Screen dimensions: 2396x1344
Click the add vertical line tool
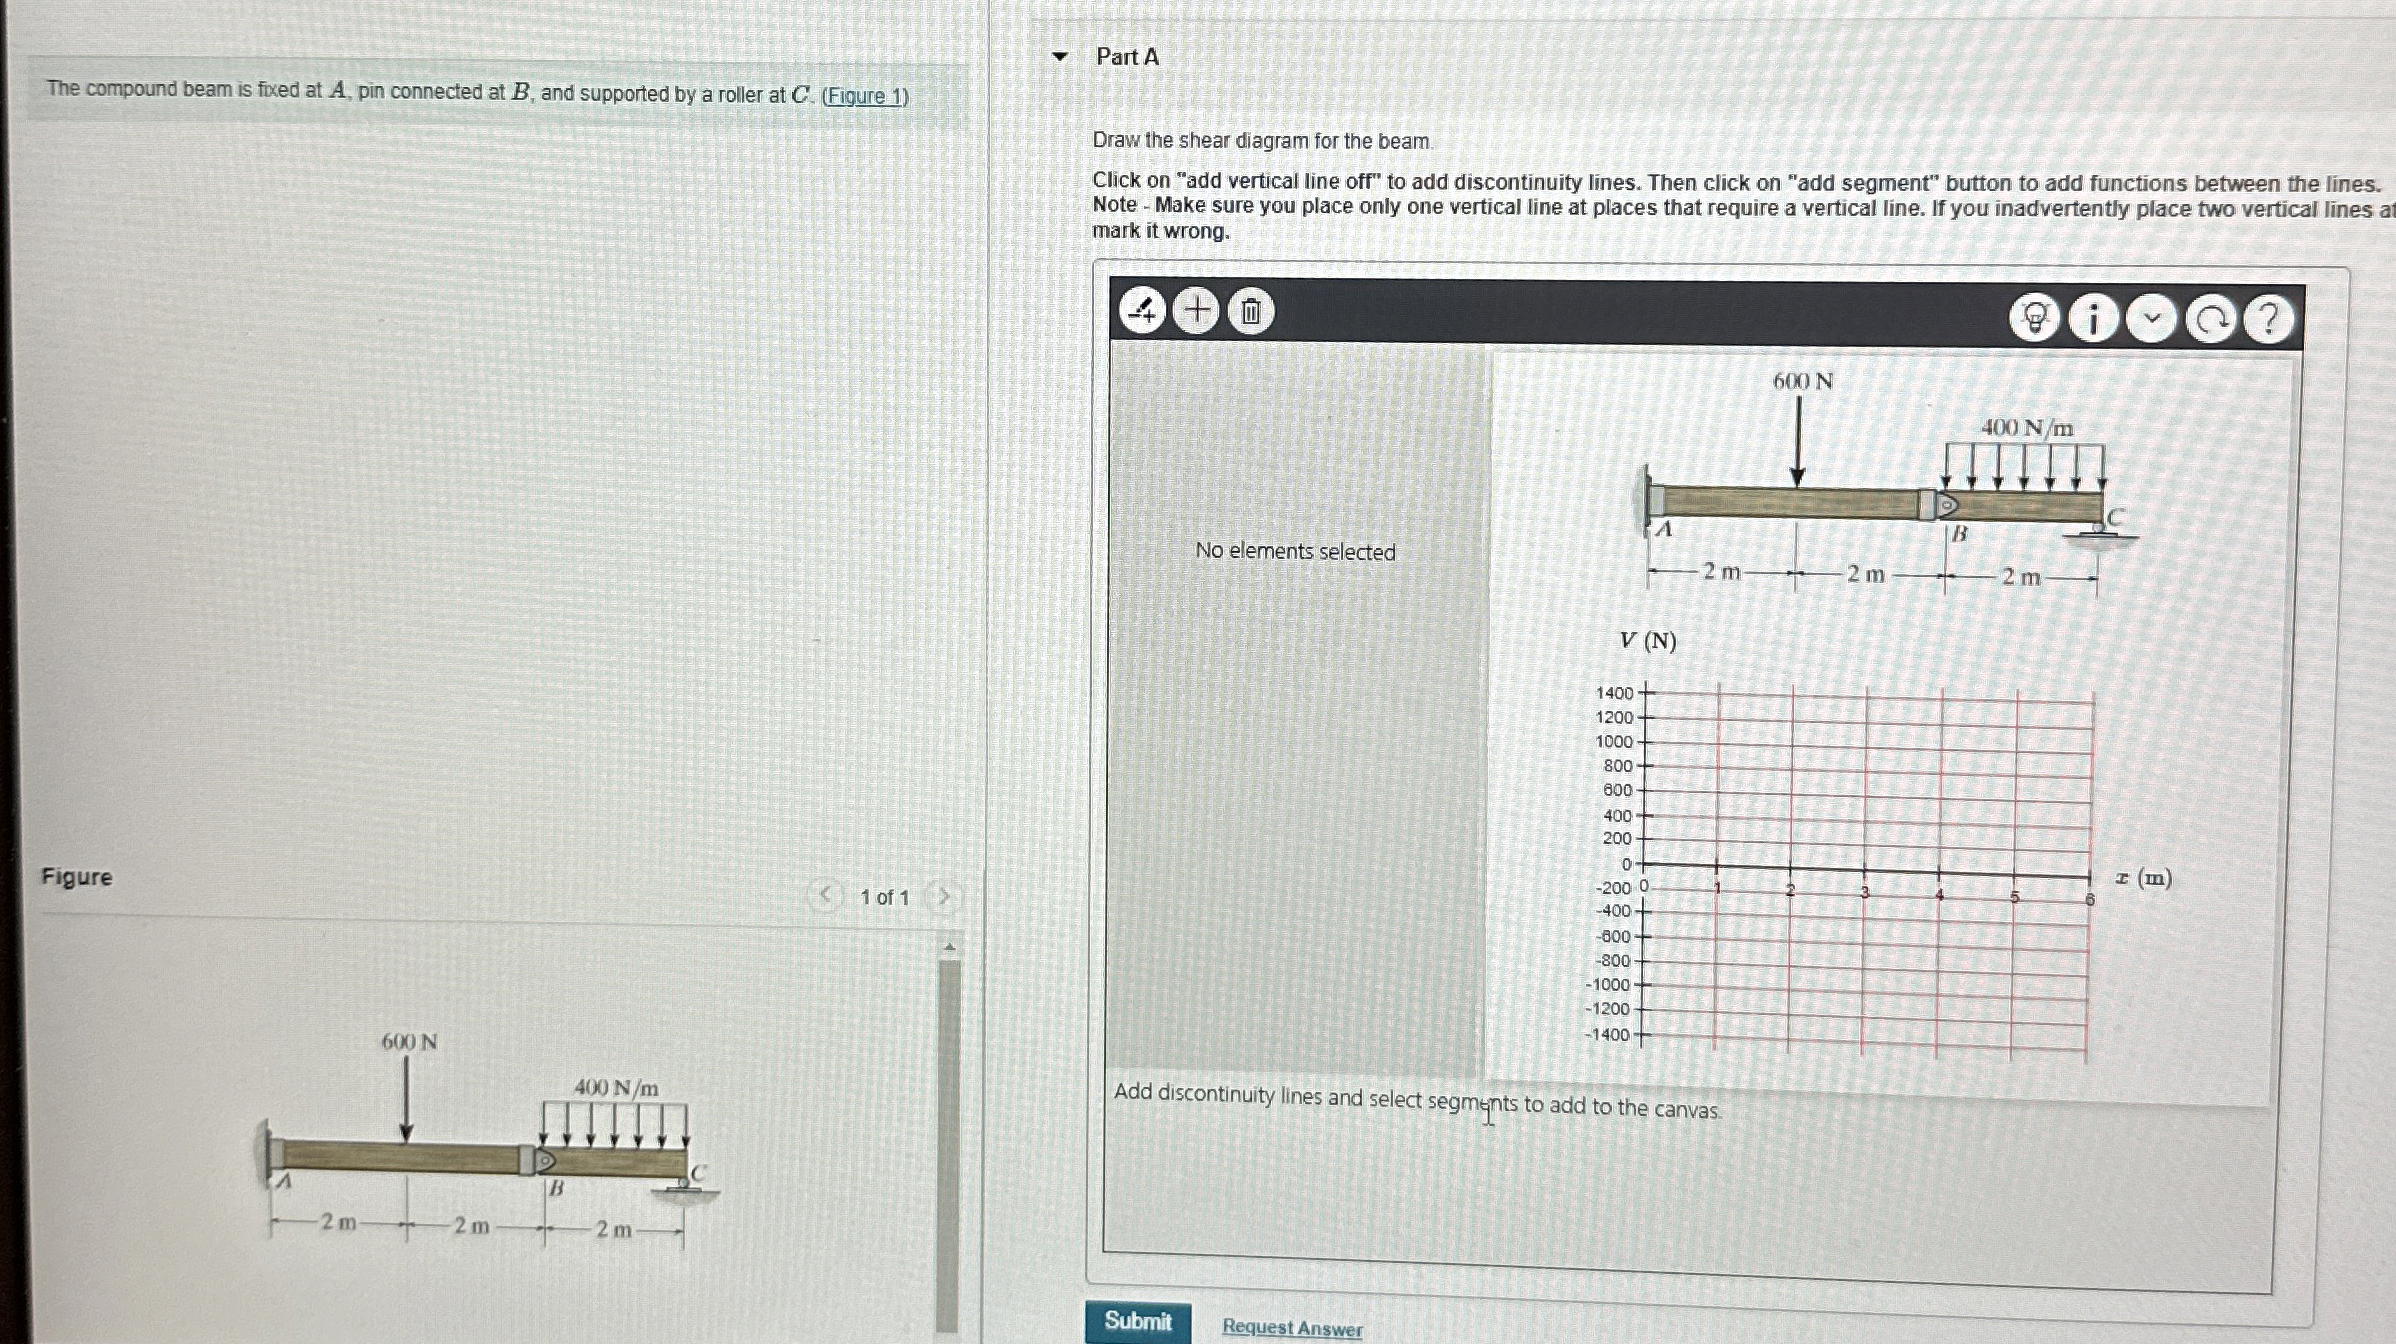[x=1142, y=311]
